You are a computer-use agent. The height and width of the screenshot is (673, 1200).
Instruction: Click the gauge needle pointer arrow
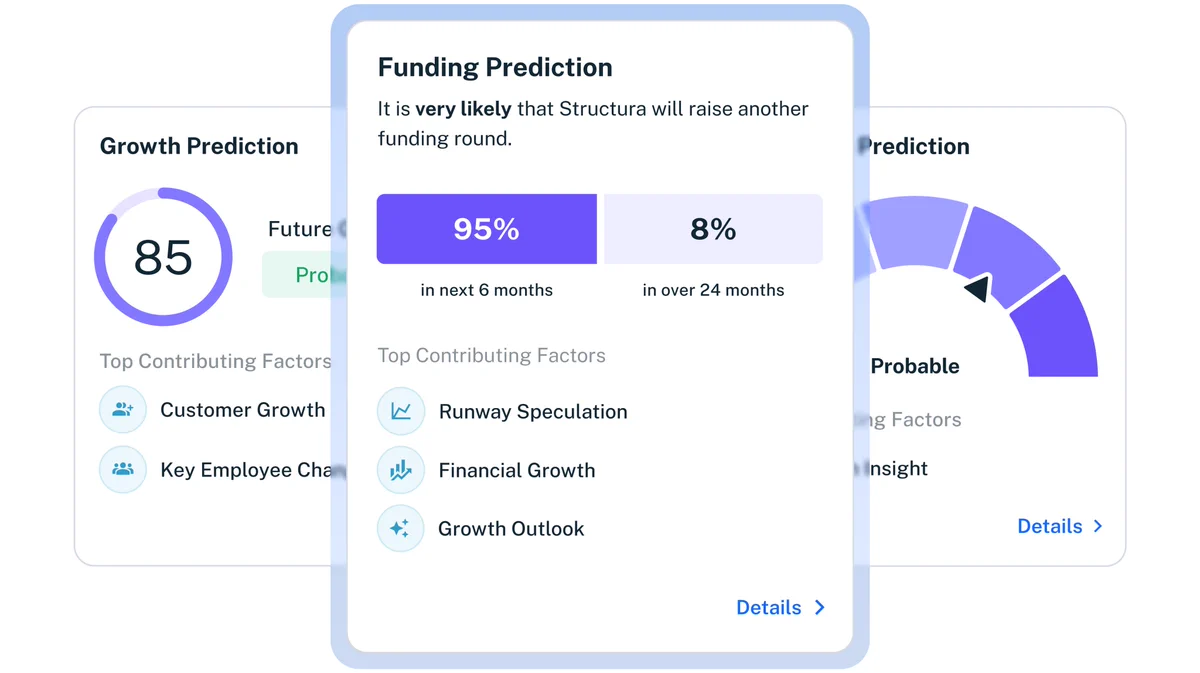[978, 289]
